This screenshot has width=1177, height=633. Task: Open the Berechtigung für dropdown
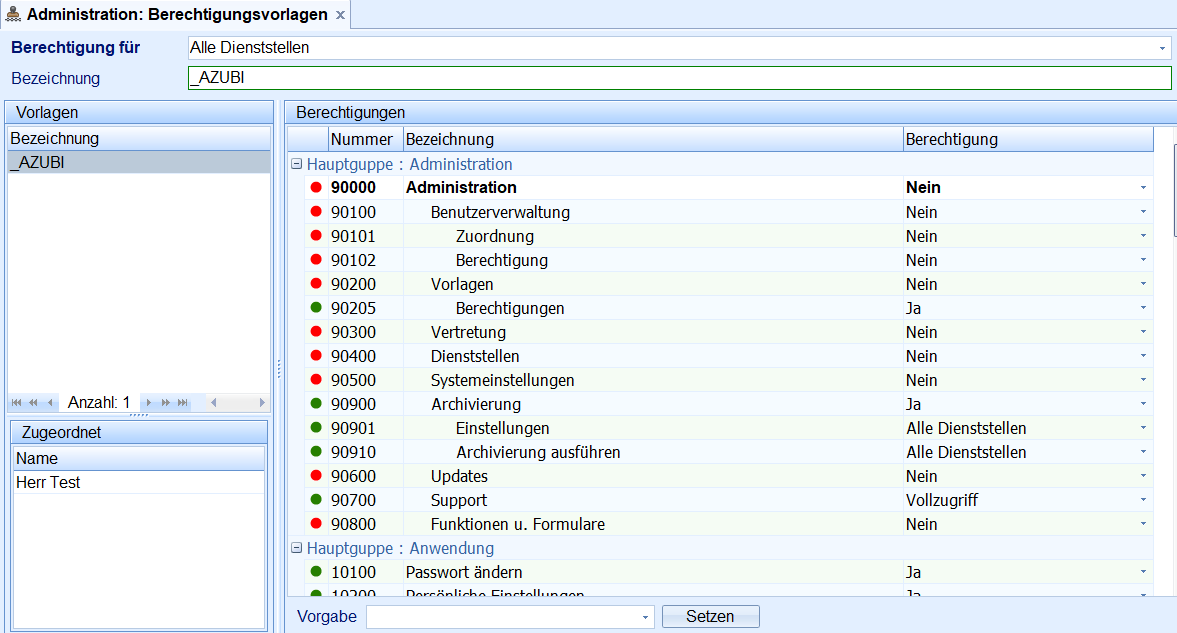[x=1162, y=48]
